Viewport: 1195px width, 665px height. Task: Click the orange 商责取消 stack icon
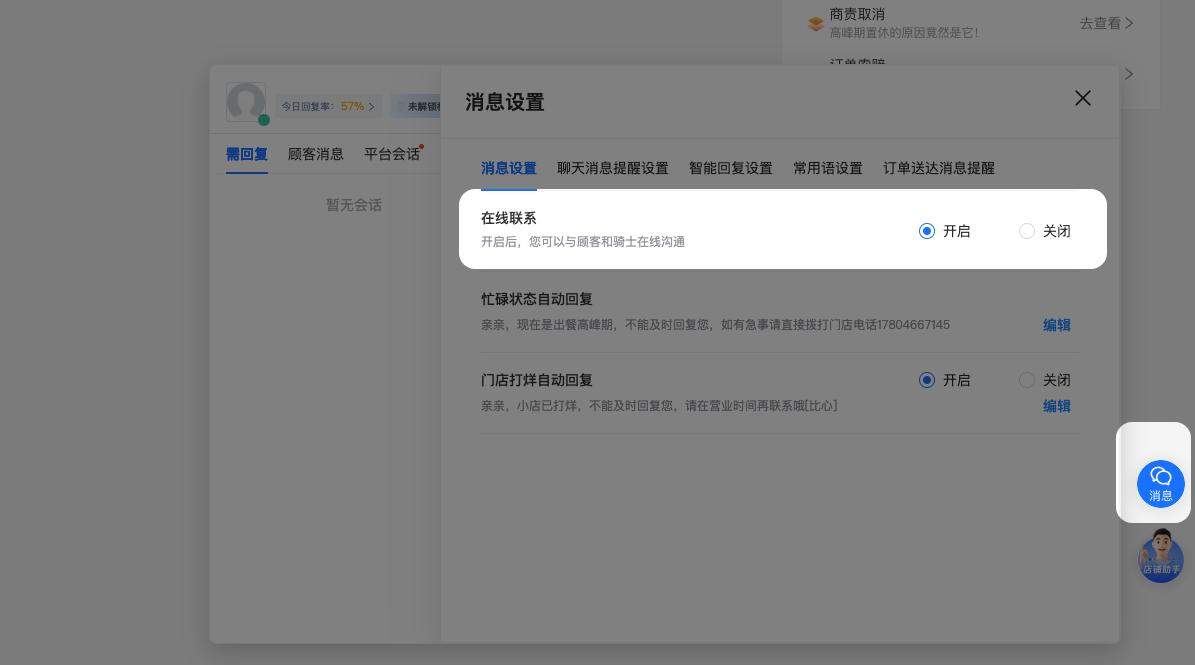(x=816, y=23)
